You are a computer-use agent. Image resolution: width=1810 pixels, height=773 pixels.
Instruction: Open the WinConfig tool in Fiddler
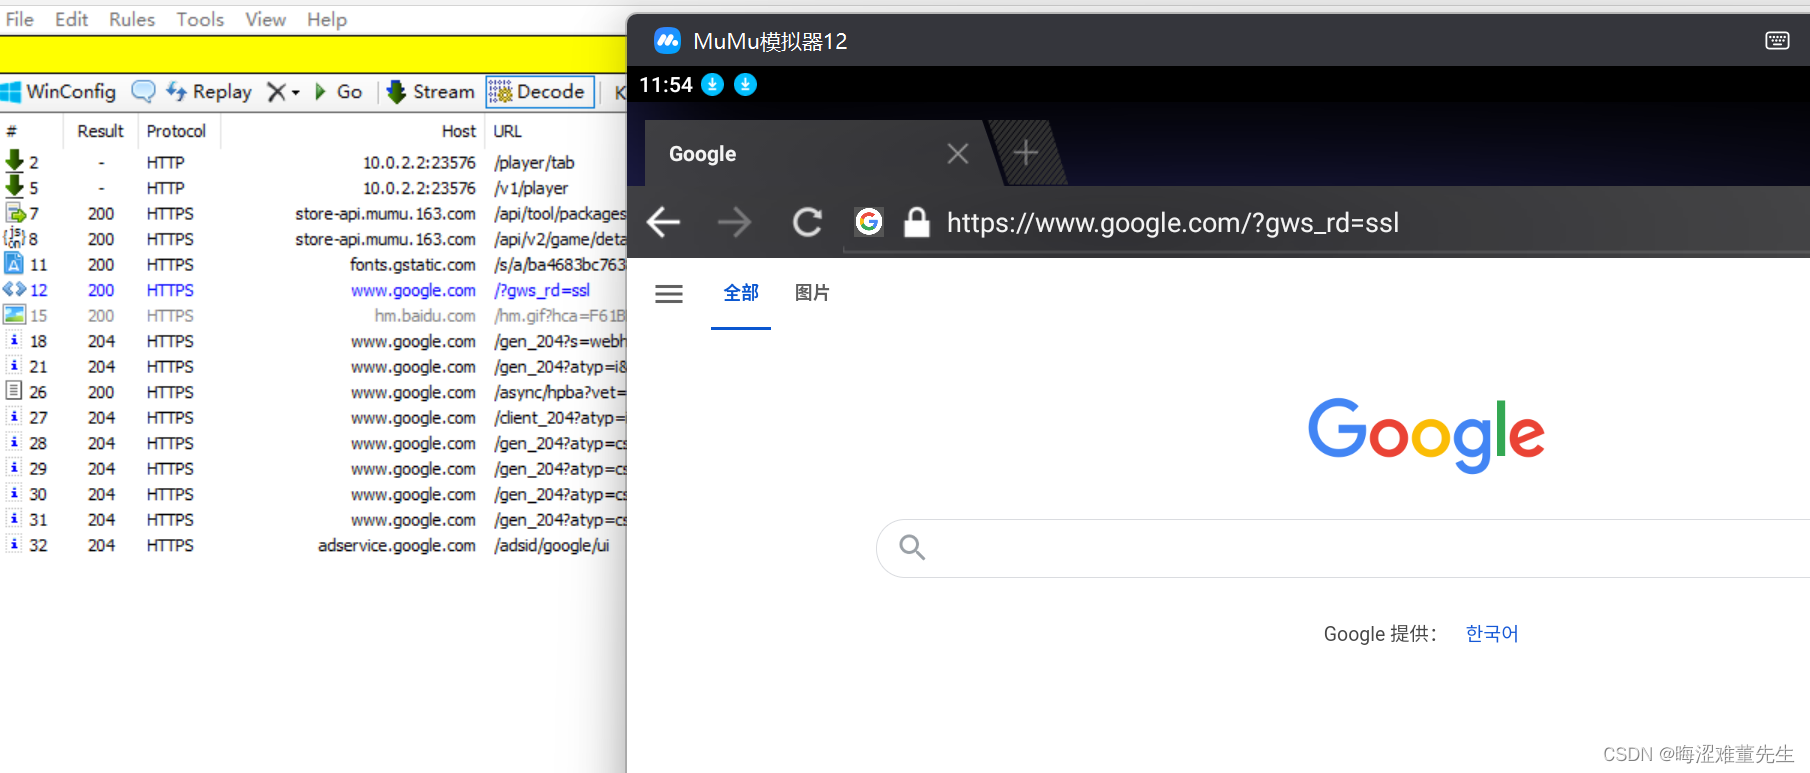click(x=58, y=92)
